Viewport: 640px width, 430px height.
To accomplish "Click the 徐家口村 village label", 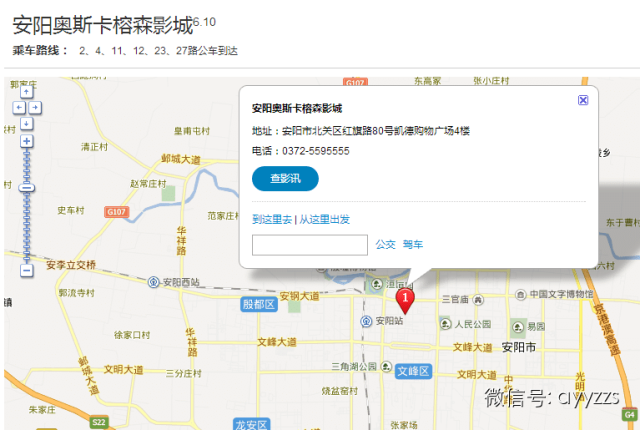I will (x=132, y=335).
